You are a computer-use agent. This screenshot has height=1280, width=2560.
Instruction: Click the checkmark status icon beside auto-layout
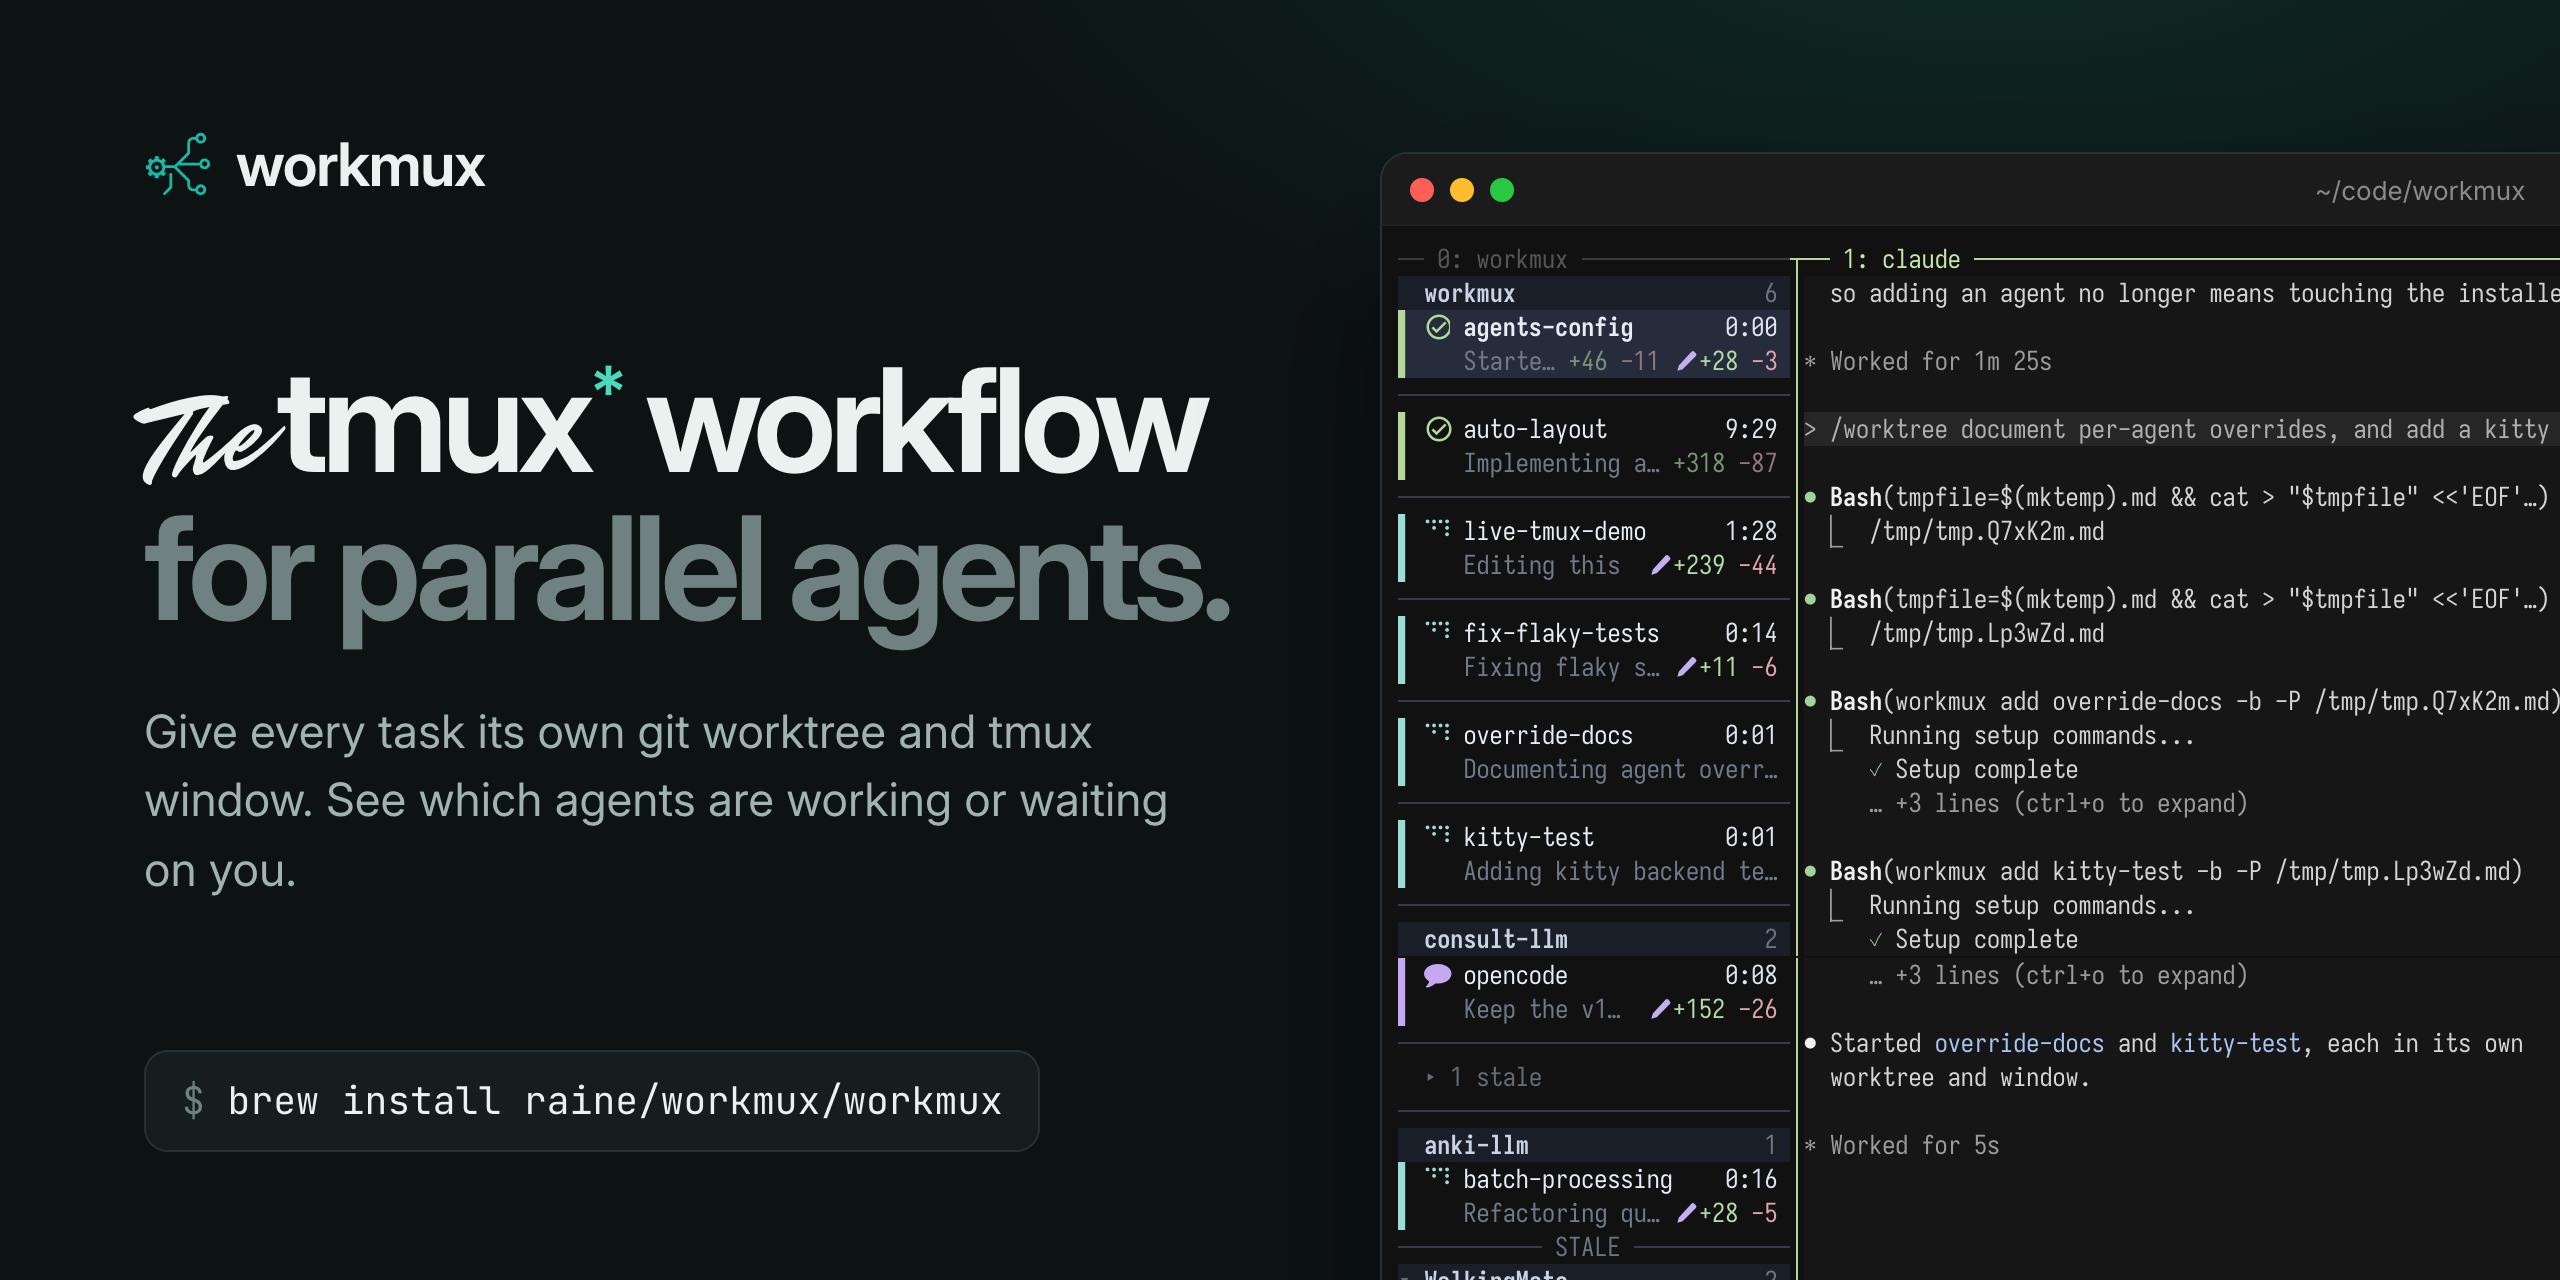click(x=1438, y=429)
